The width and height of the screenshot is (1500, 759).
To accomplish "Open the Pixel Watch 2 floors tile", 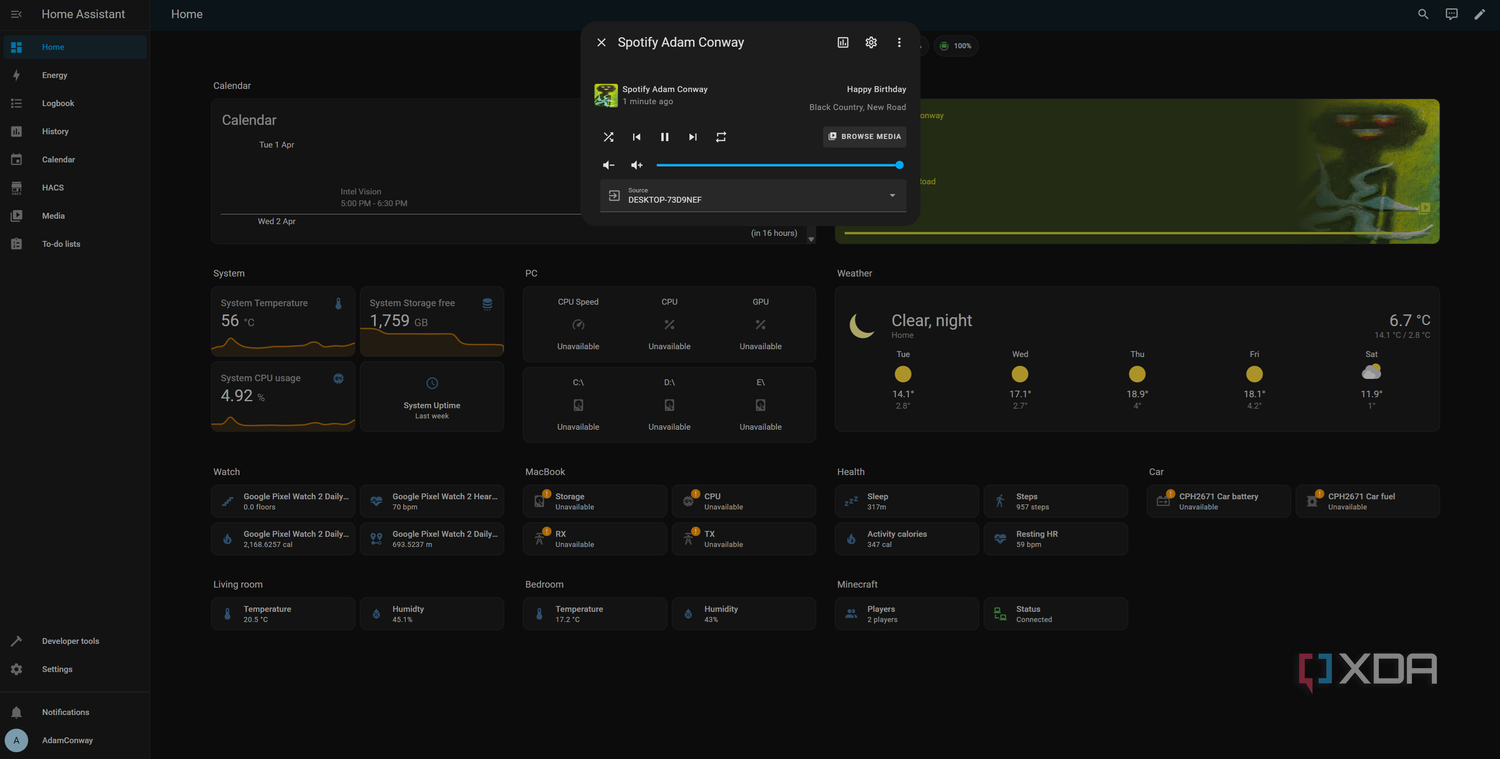I will point(283,501).
